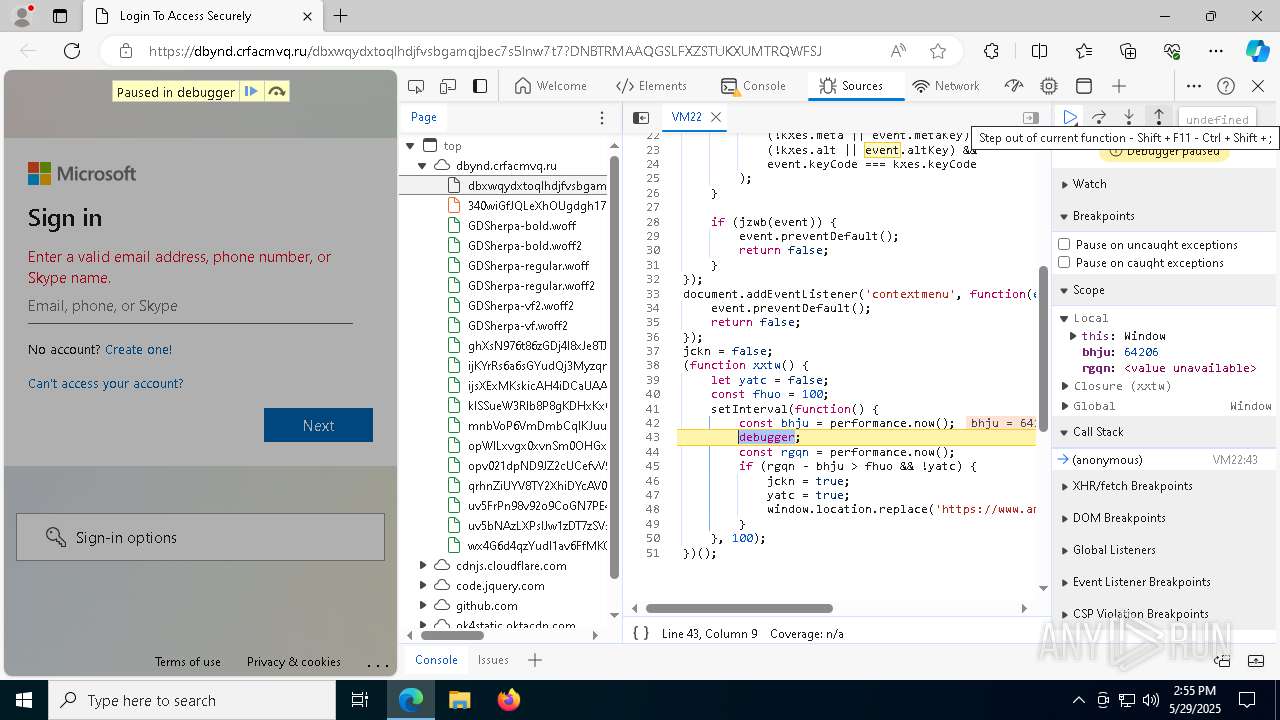Click Step into next function icon
This screenshot has height=720, width=1280.
coord(1129,118)
